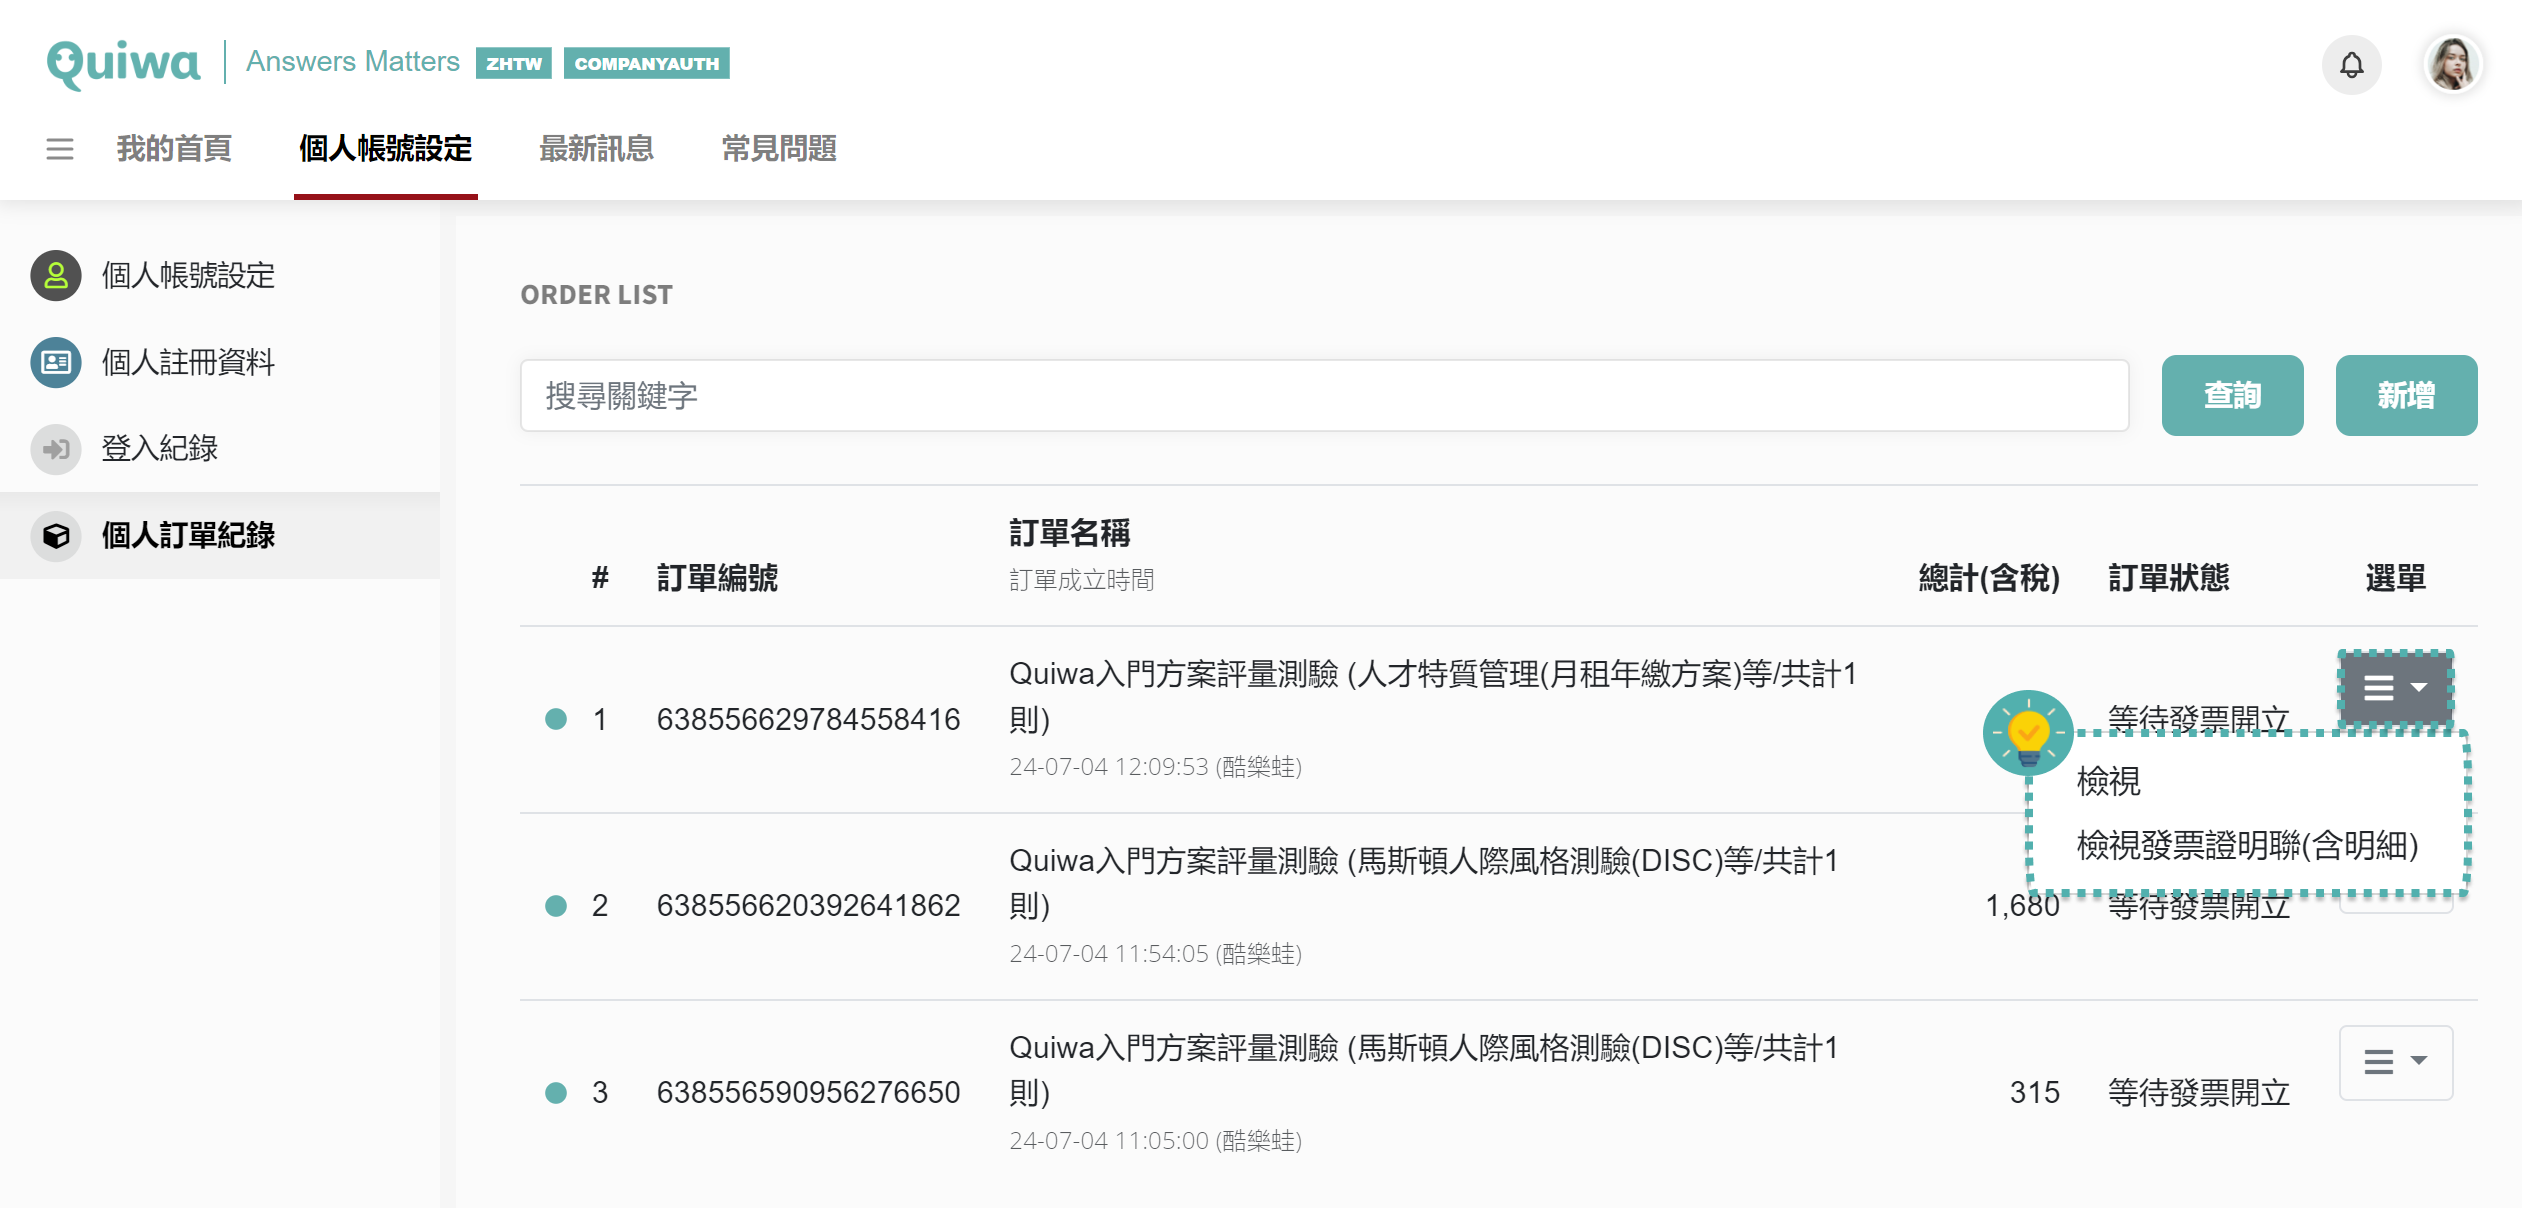Click order number 638556620392641862
Viewport: 2522px width, 1208px height.
808,906
